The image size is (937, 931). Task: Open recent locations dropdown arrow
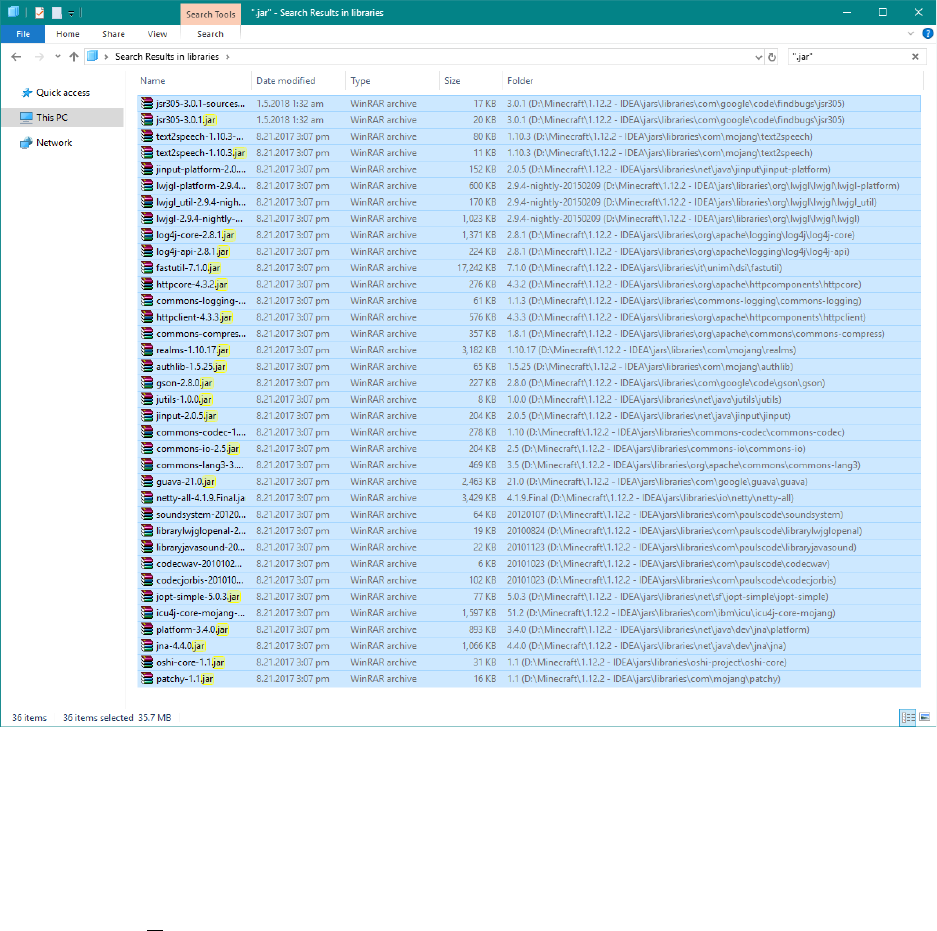click(x=57, y=57)
